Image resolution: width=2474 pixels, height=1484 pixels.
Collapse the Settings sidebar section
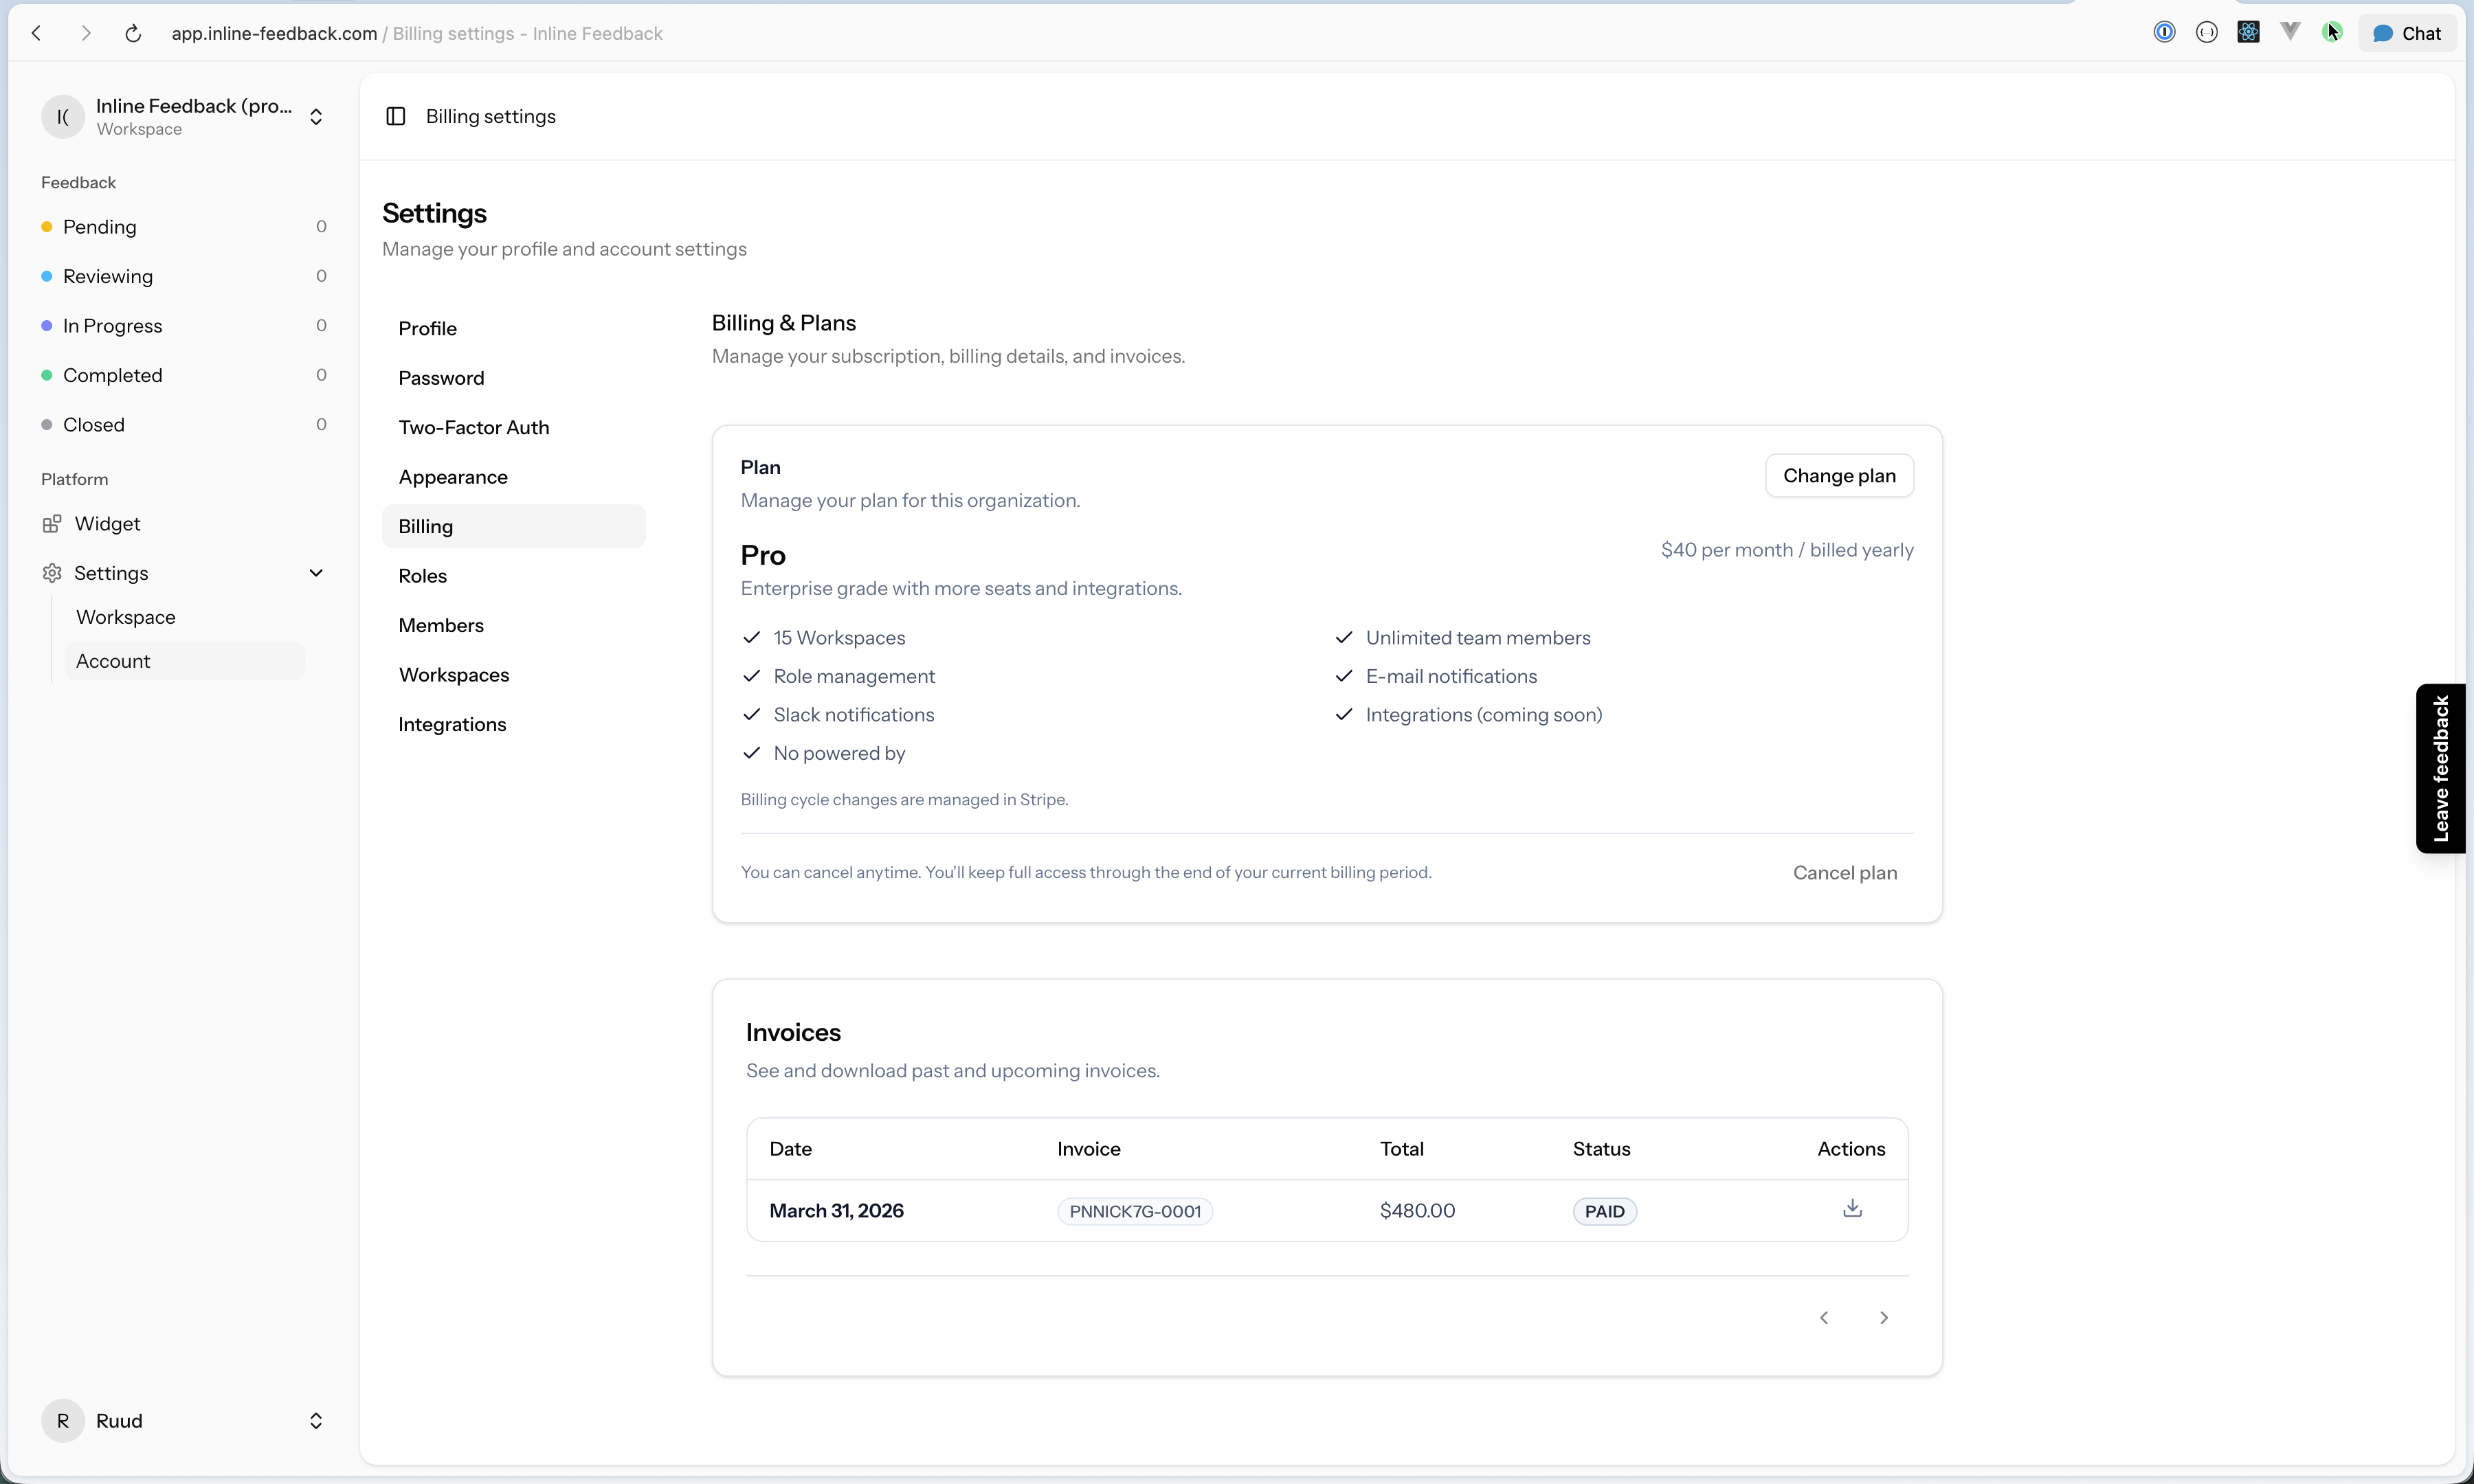coord(316,573)
